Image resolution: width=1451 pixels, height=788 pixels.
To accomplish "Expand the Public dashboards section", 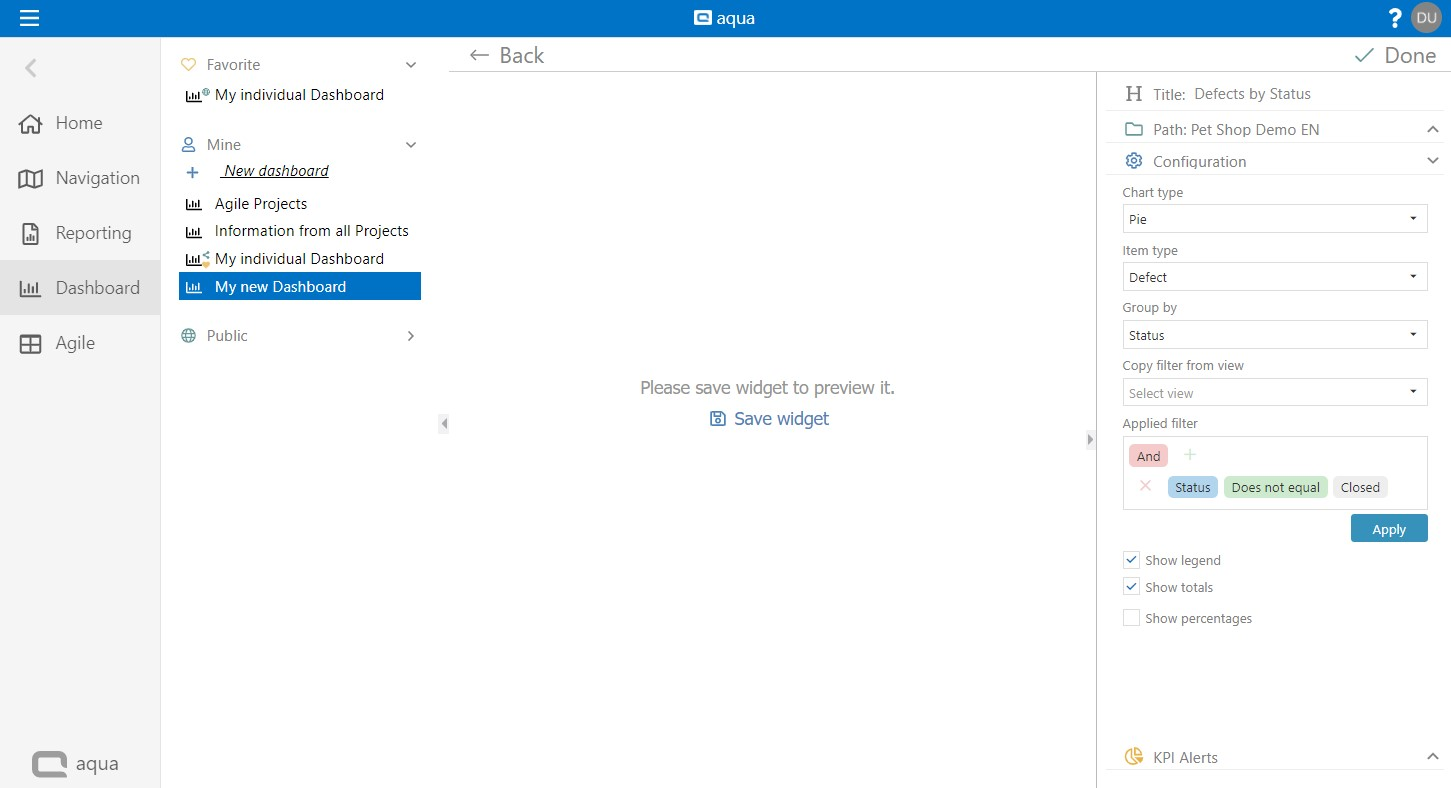I will tap(410, 336).
